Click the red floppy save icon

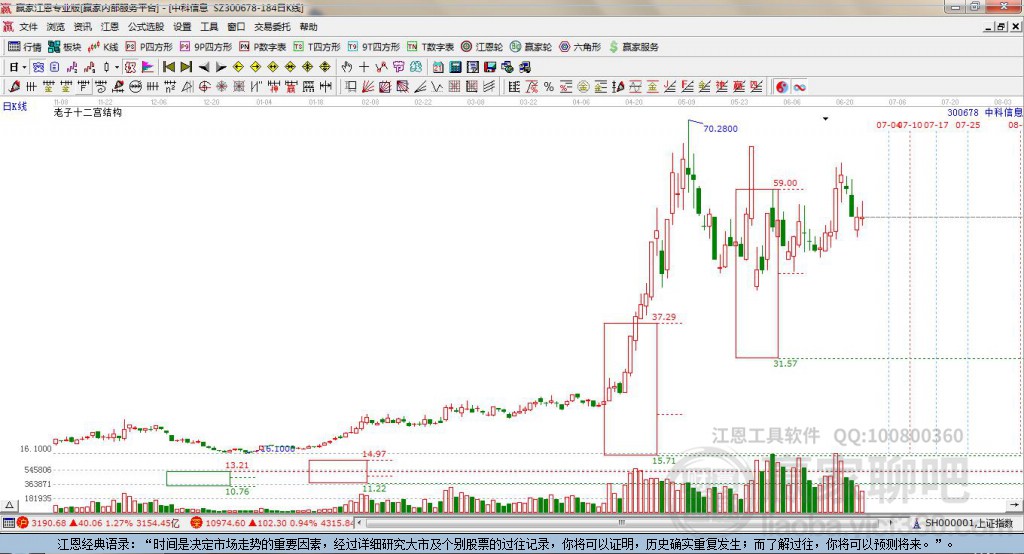click(490, 67)
